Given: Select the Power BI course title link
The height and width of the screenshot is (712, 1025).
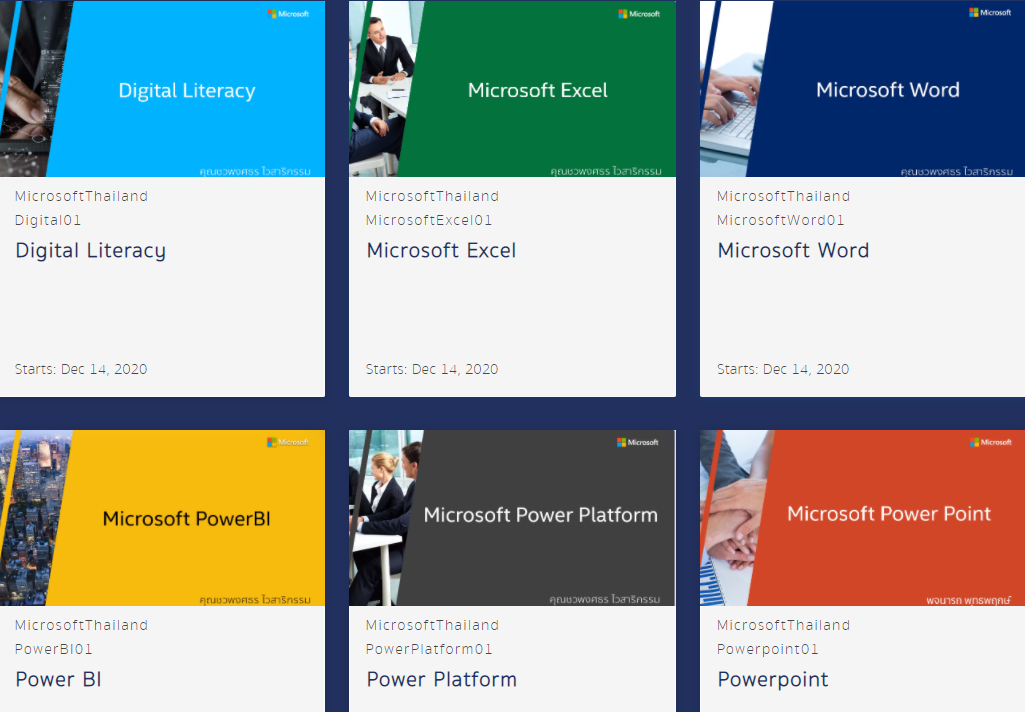Looking at the screenshot, I should [58, 680].
